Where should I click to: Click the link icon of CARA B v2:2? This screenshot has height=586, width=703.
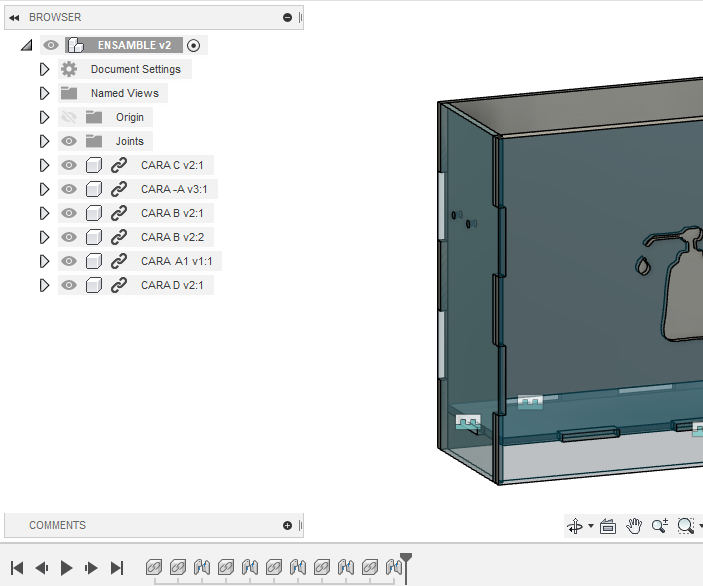[x=119, y=237]
